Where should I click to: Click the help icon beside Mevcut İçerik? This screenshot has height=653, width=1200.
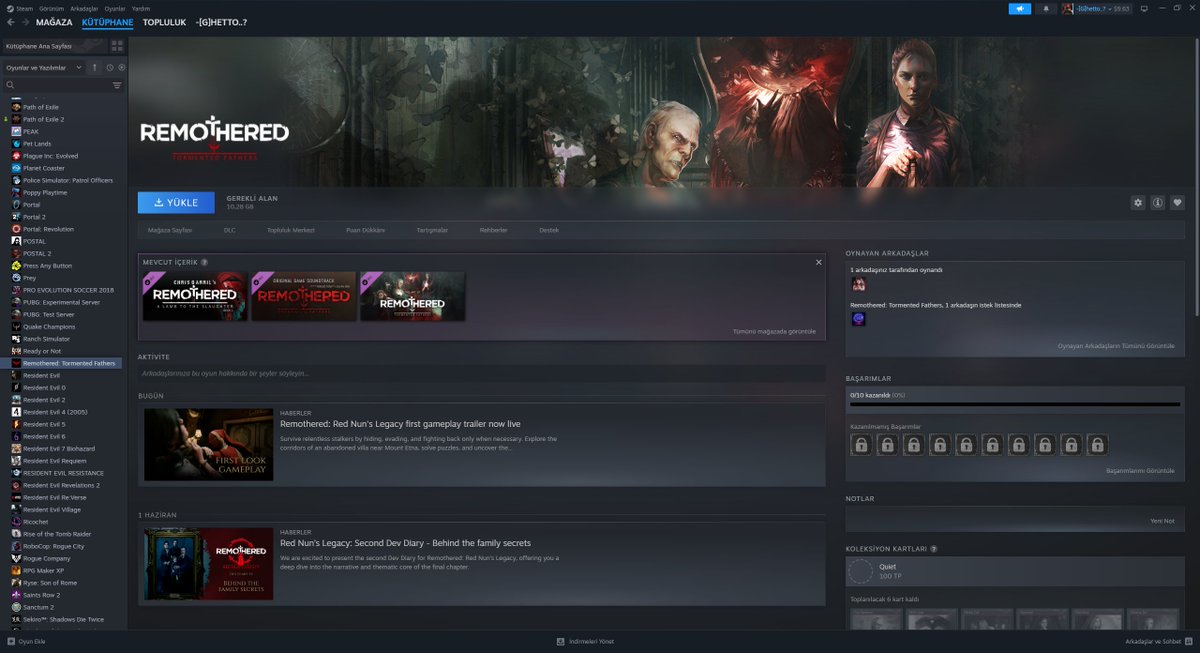[x=204, y=262]
